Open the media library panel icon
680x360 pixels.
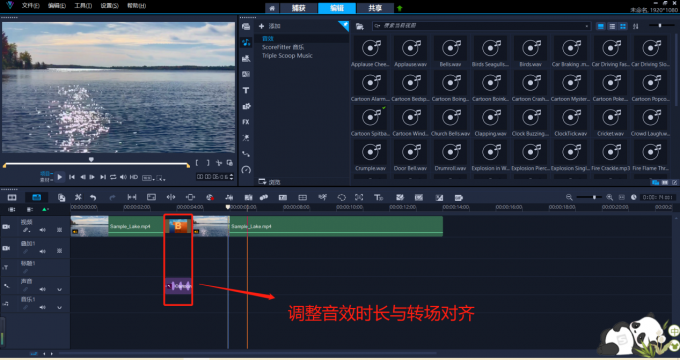click(x=246, y=27)
